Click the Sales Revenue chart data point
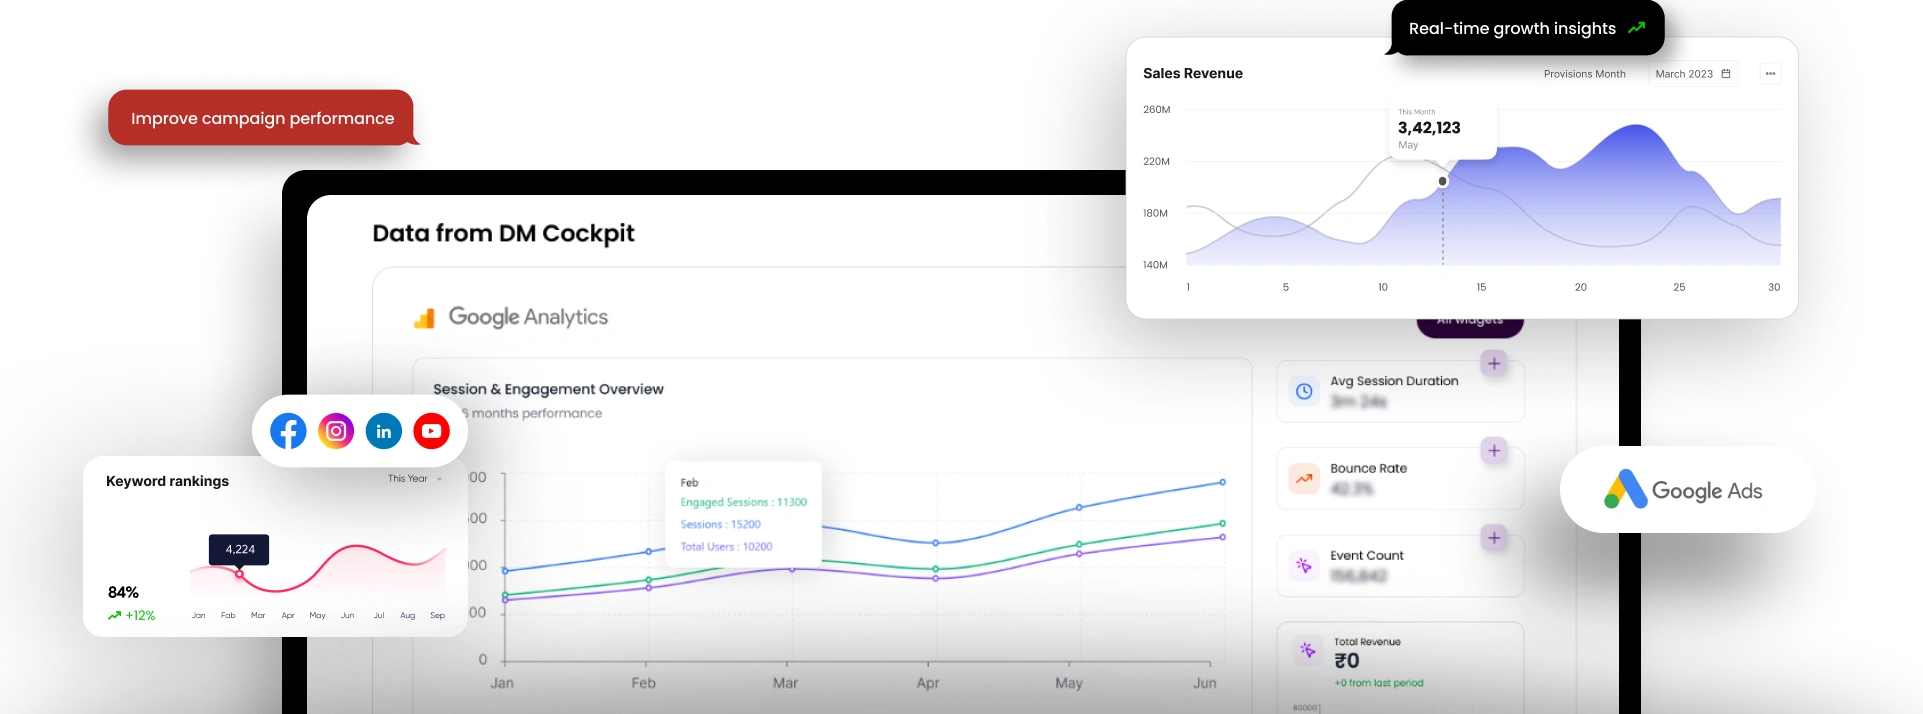Viewport: 1923px width, 714px height. click(1442, 181)
